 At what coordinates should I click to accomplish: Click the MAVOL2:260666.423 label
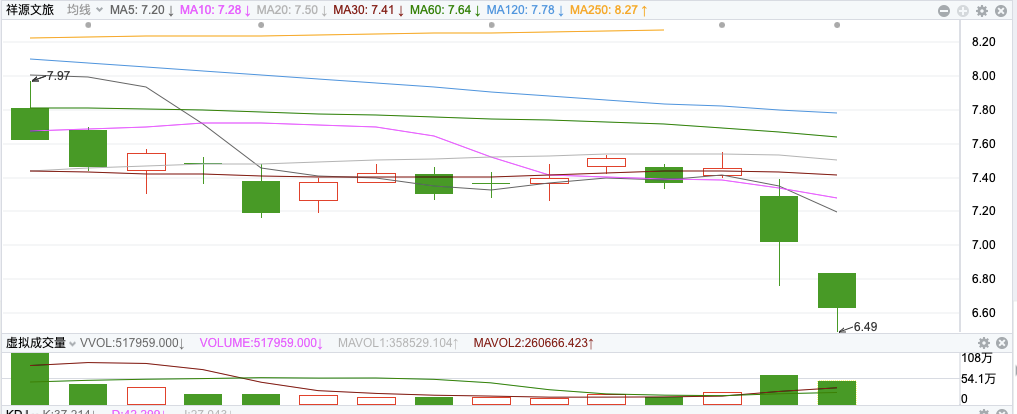(534, 343)
